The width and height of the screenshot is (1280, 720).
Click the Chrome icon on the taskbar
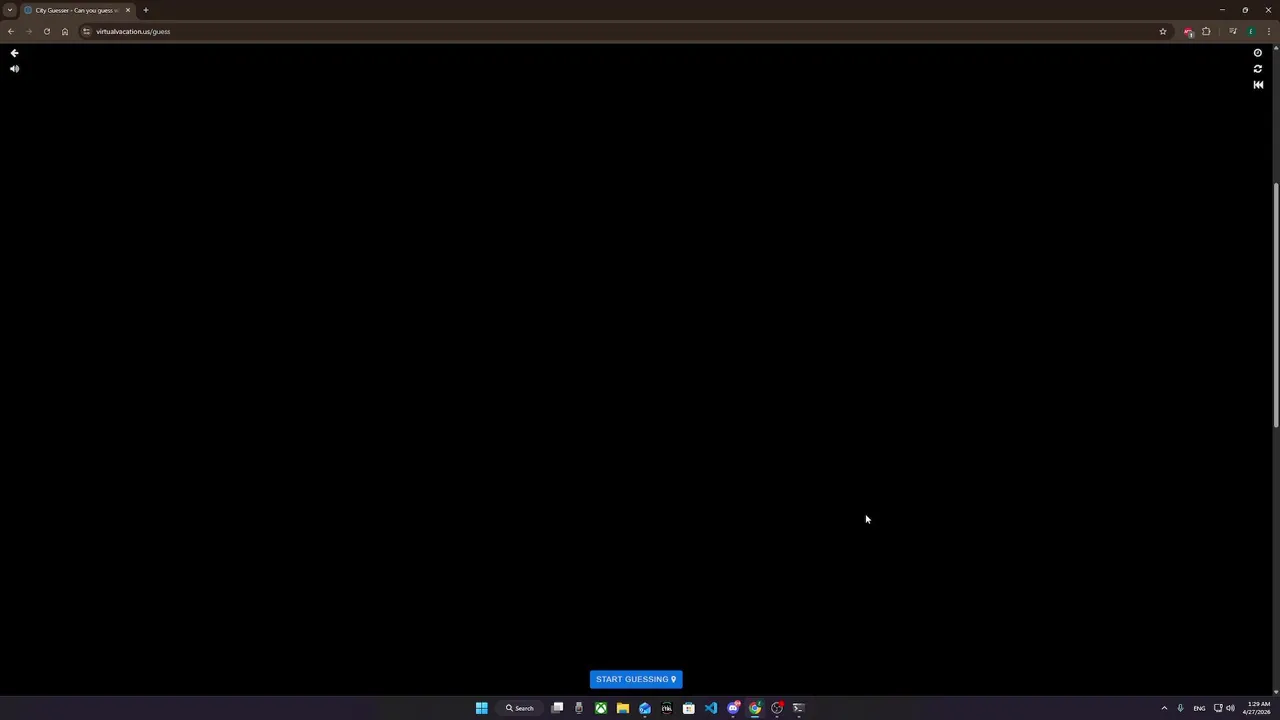point(755,708)
